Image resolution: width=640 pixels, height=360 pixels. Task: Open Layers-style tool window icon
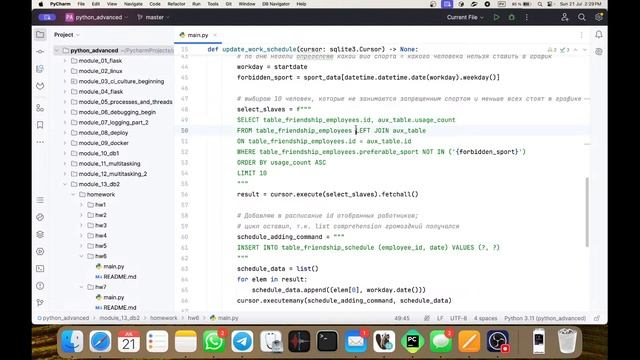point(40,234)
